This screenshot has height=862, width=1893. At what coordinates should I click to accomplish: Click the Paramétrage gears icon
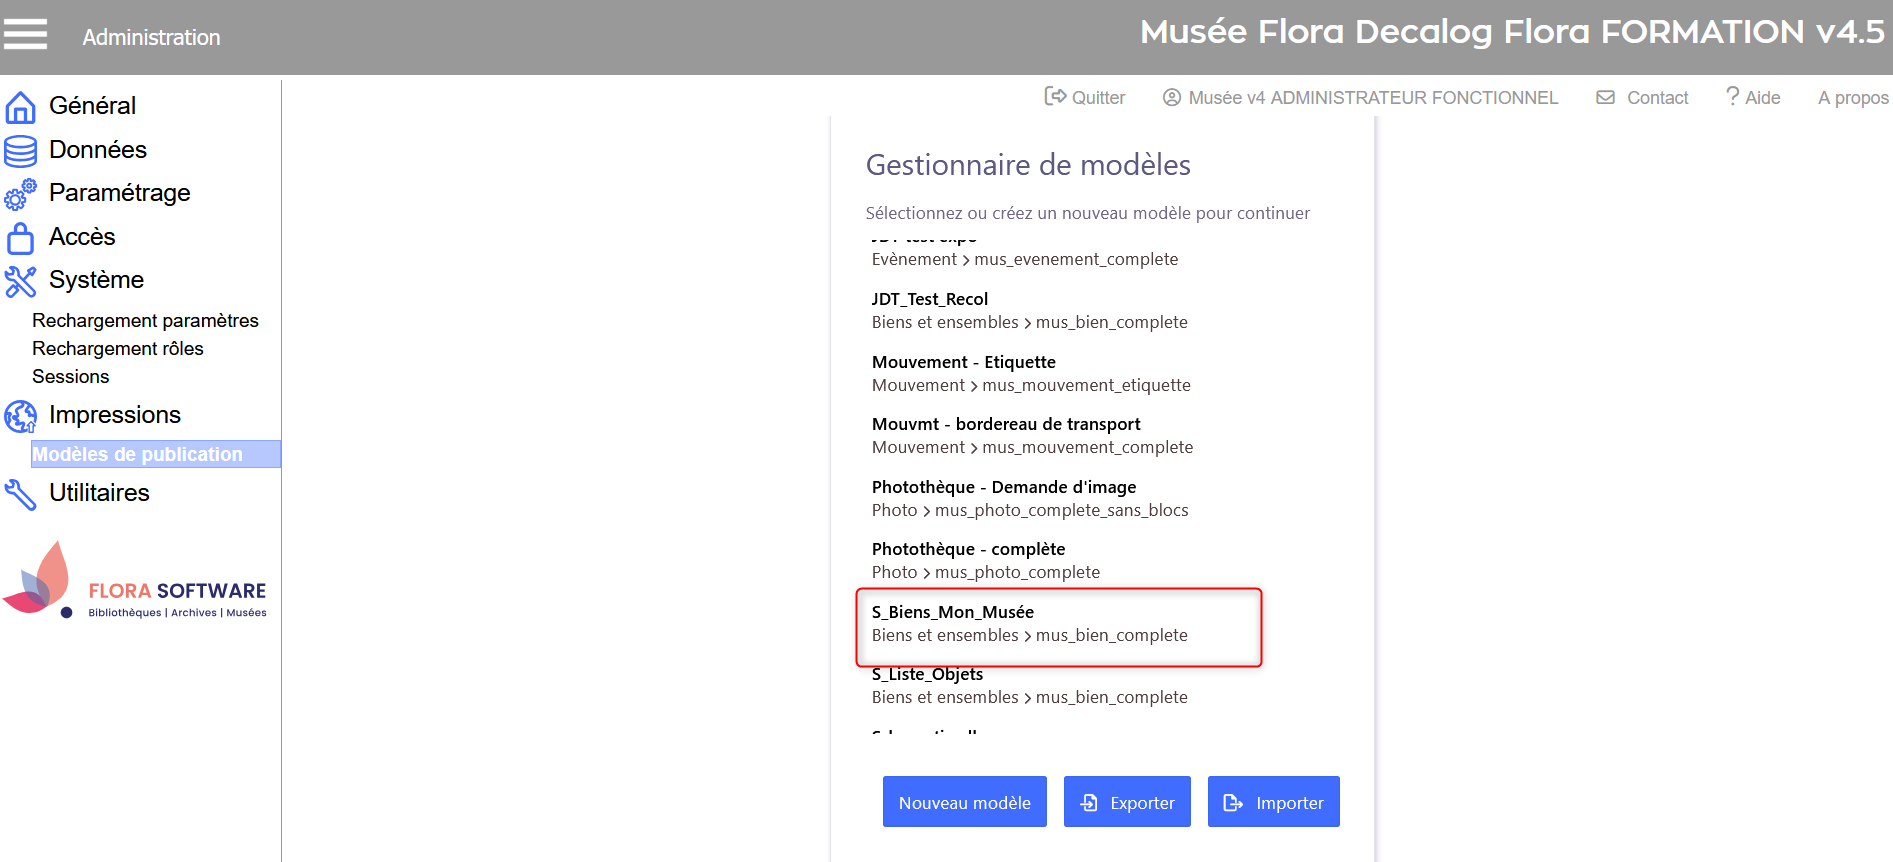20,194
